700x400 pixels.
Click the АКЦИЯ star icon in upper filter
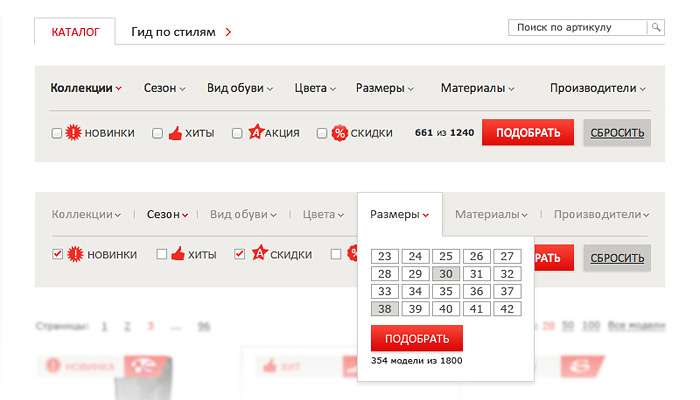coord(256,132)
